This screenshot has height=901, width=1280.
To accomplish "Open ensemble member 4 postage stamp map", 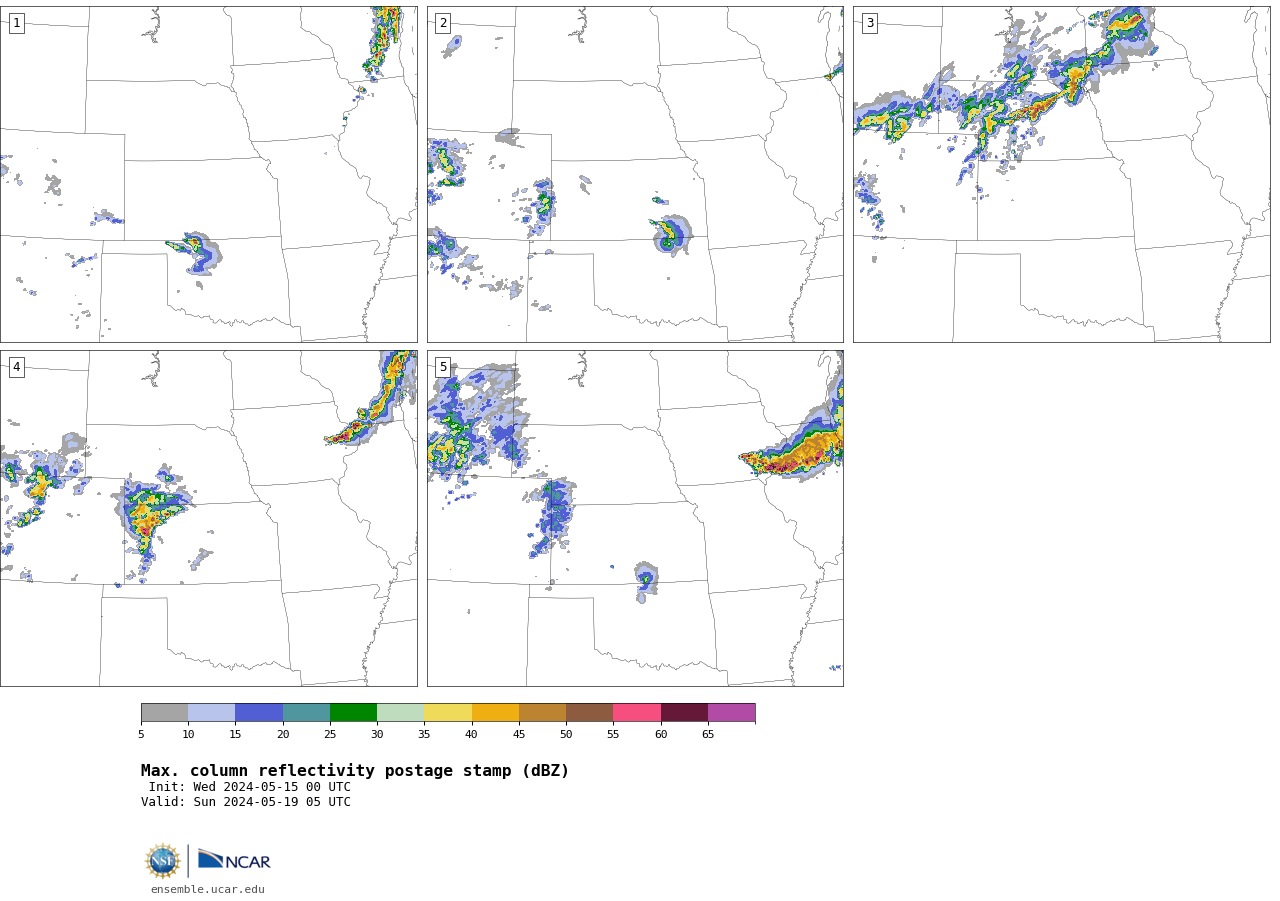I will (x=208, y=518).
